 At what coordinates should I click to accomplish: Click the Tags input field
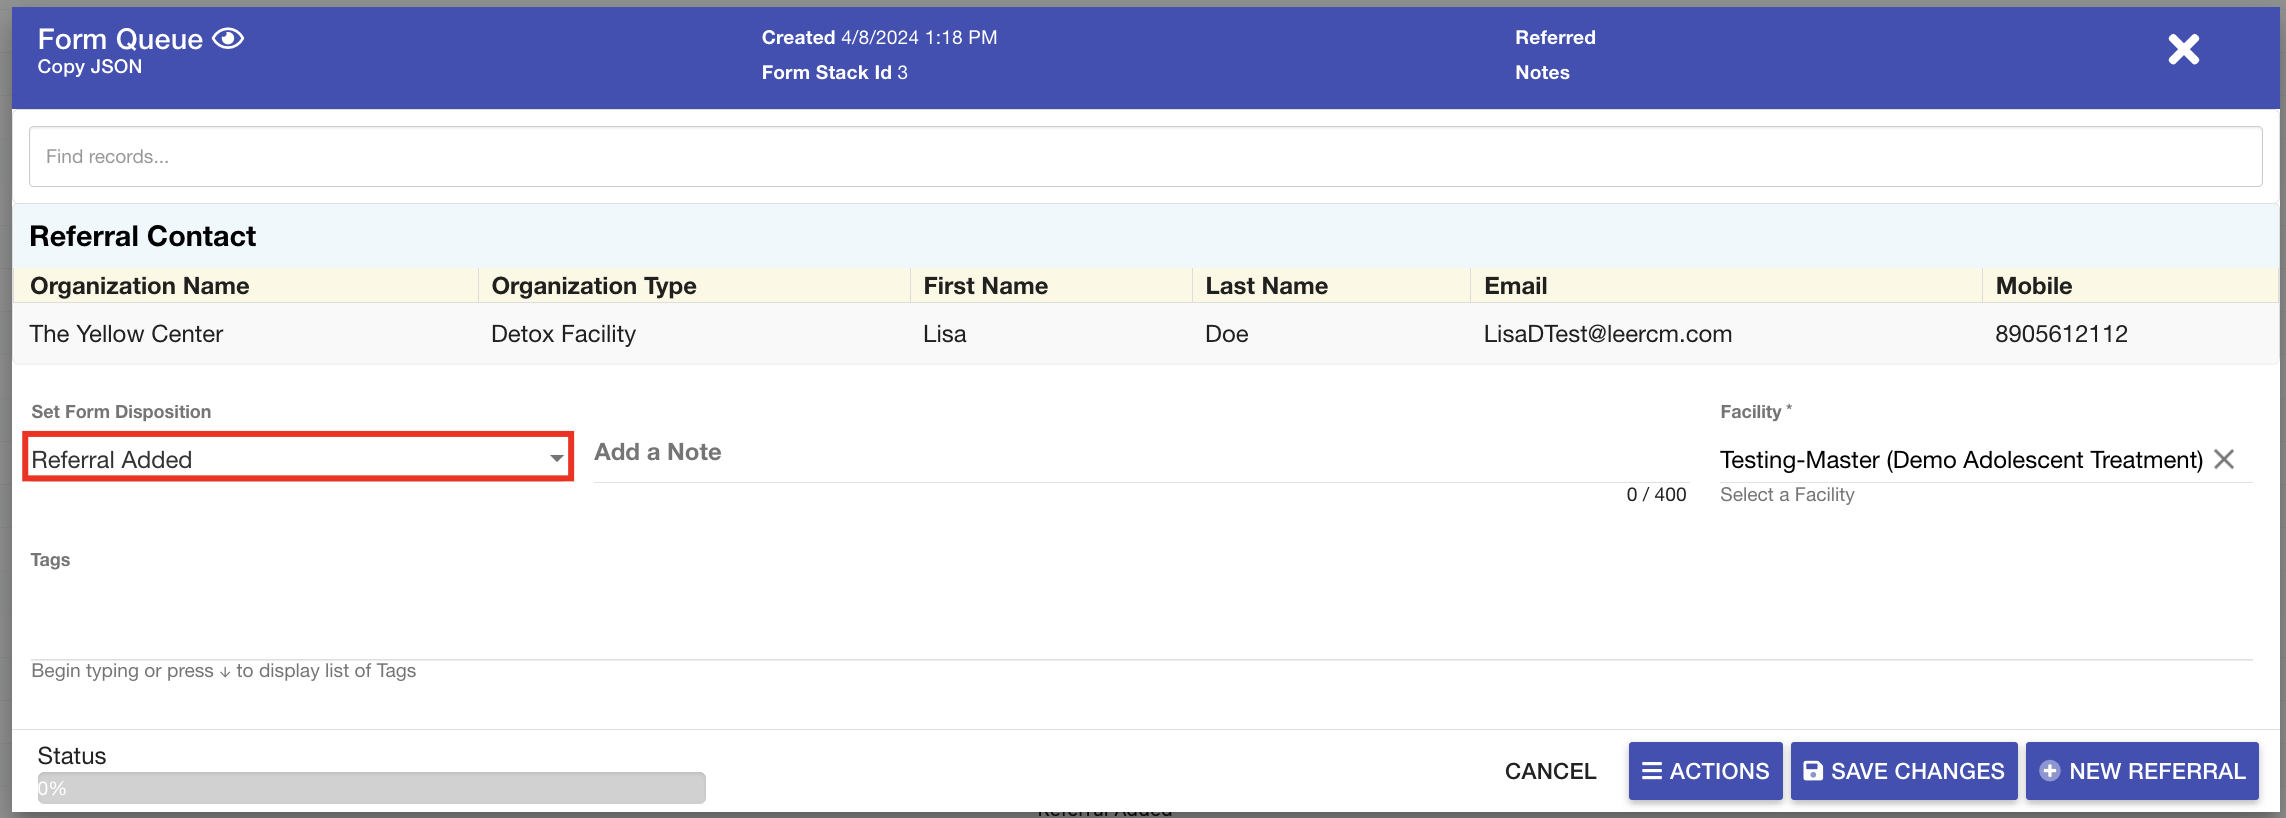pos(1140,630)
